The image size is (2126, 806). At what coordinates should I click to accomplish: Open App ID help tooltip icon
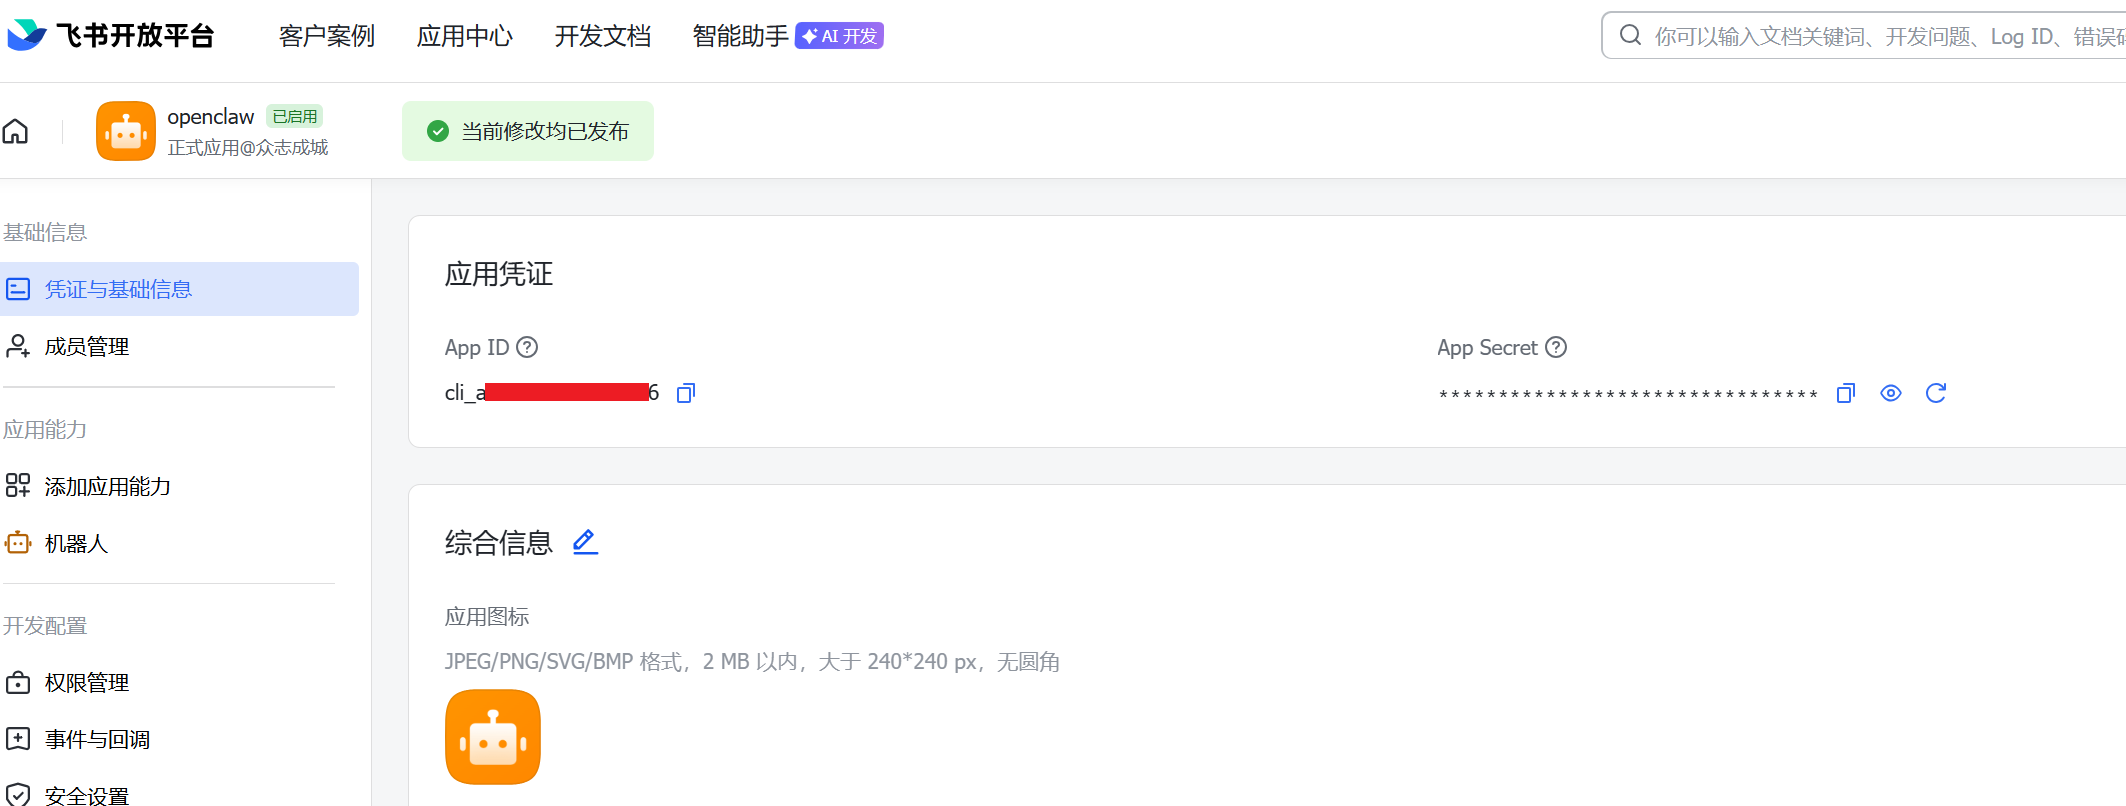[527, 347]
